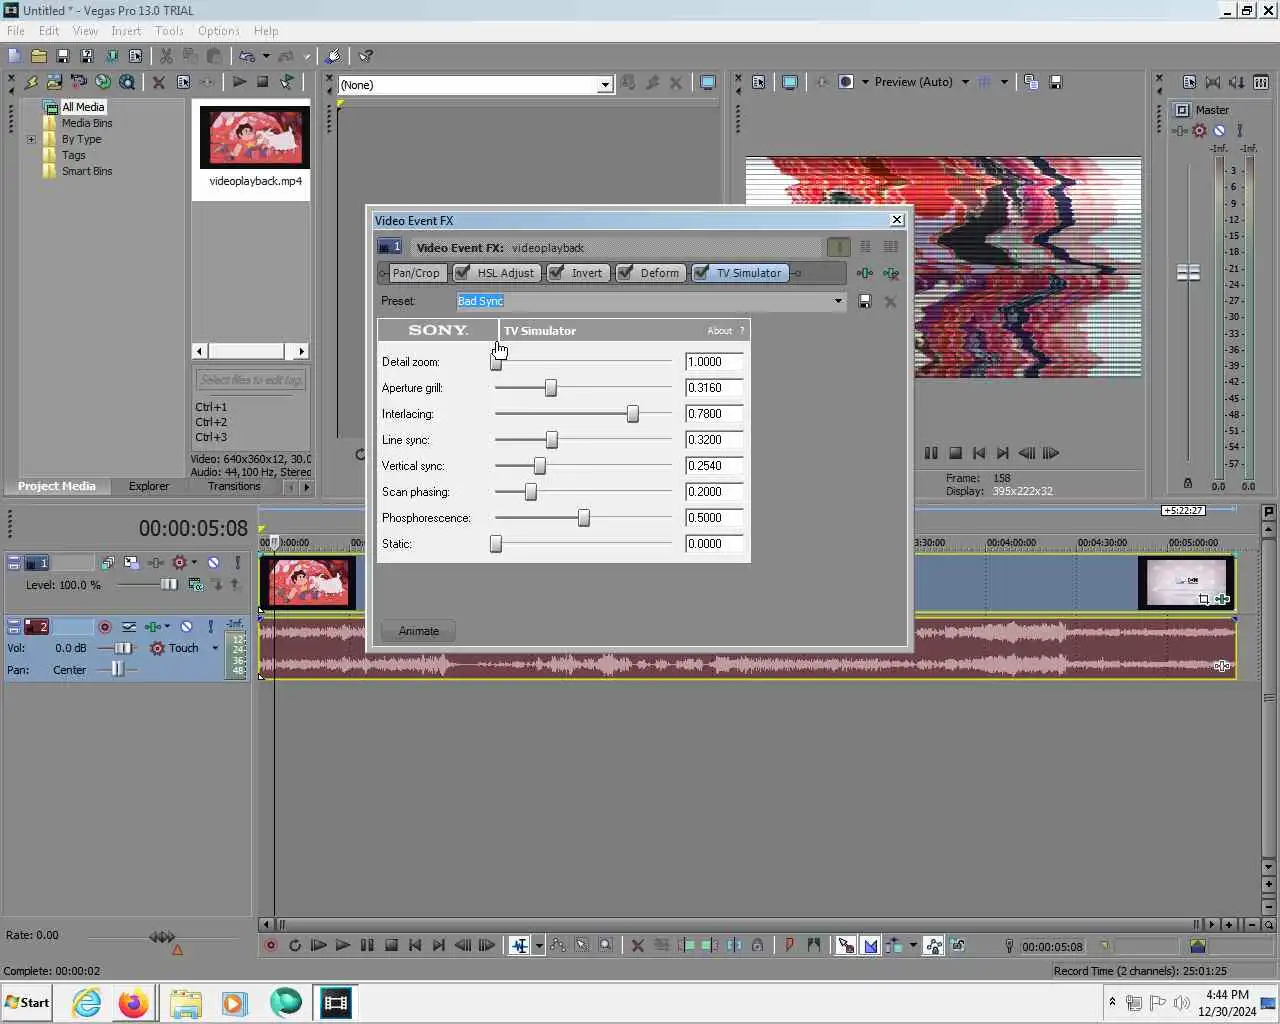Mute audio track 2
Image resolution: width=1280 pixels, height=1024 pixels.
pyautogui.click(x=186, y=627)
